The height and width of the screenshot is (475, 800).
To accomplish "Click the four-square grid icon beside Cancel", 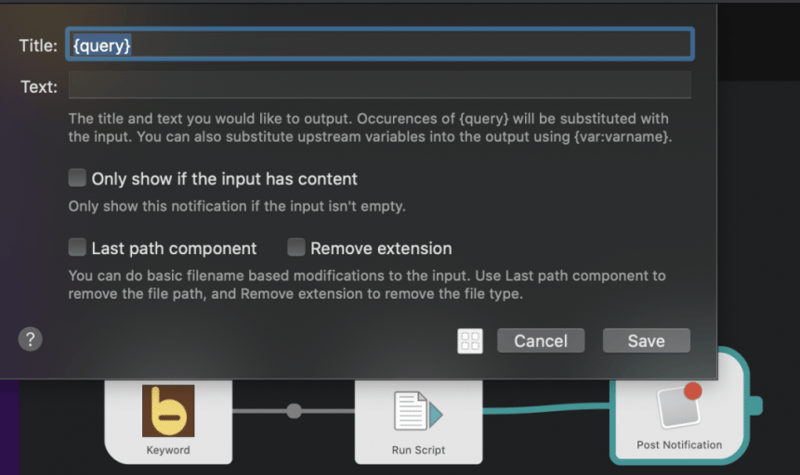I will pyautogui.click(x=470, y=341).
